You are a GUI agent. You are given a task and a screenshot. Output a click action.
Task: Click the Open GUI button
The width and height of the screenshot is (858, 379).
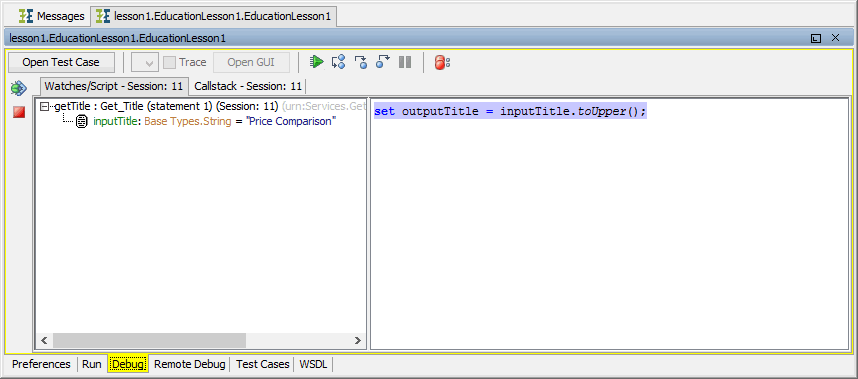click(251, 62)
